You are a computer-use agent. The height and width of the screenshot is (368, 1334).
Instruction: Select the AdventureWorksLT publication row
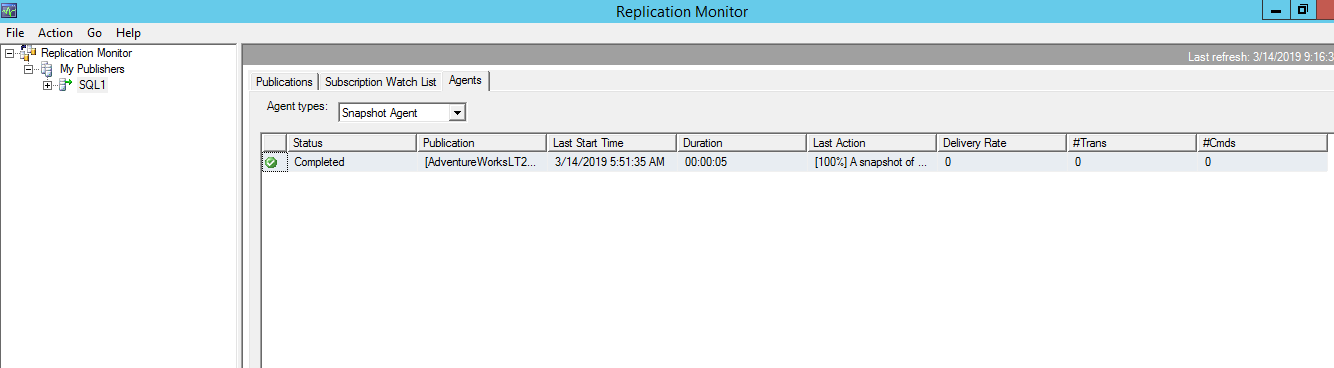click(795, 162)
